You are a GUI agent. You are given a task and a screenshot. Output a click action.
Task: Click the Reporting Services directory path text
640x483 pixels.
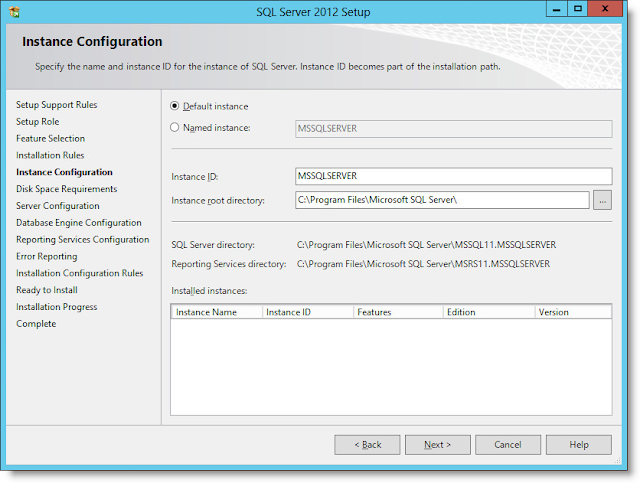(423, 264)
